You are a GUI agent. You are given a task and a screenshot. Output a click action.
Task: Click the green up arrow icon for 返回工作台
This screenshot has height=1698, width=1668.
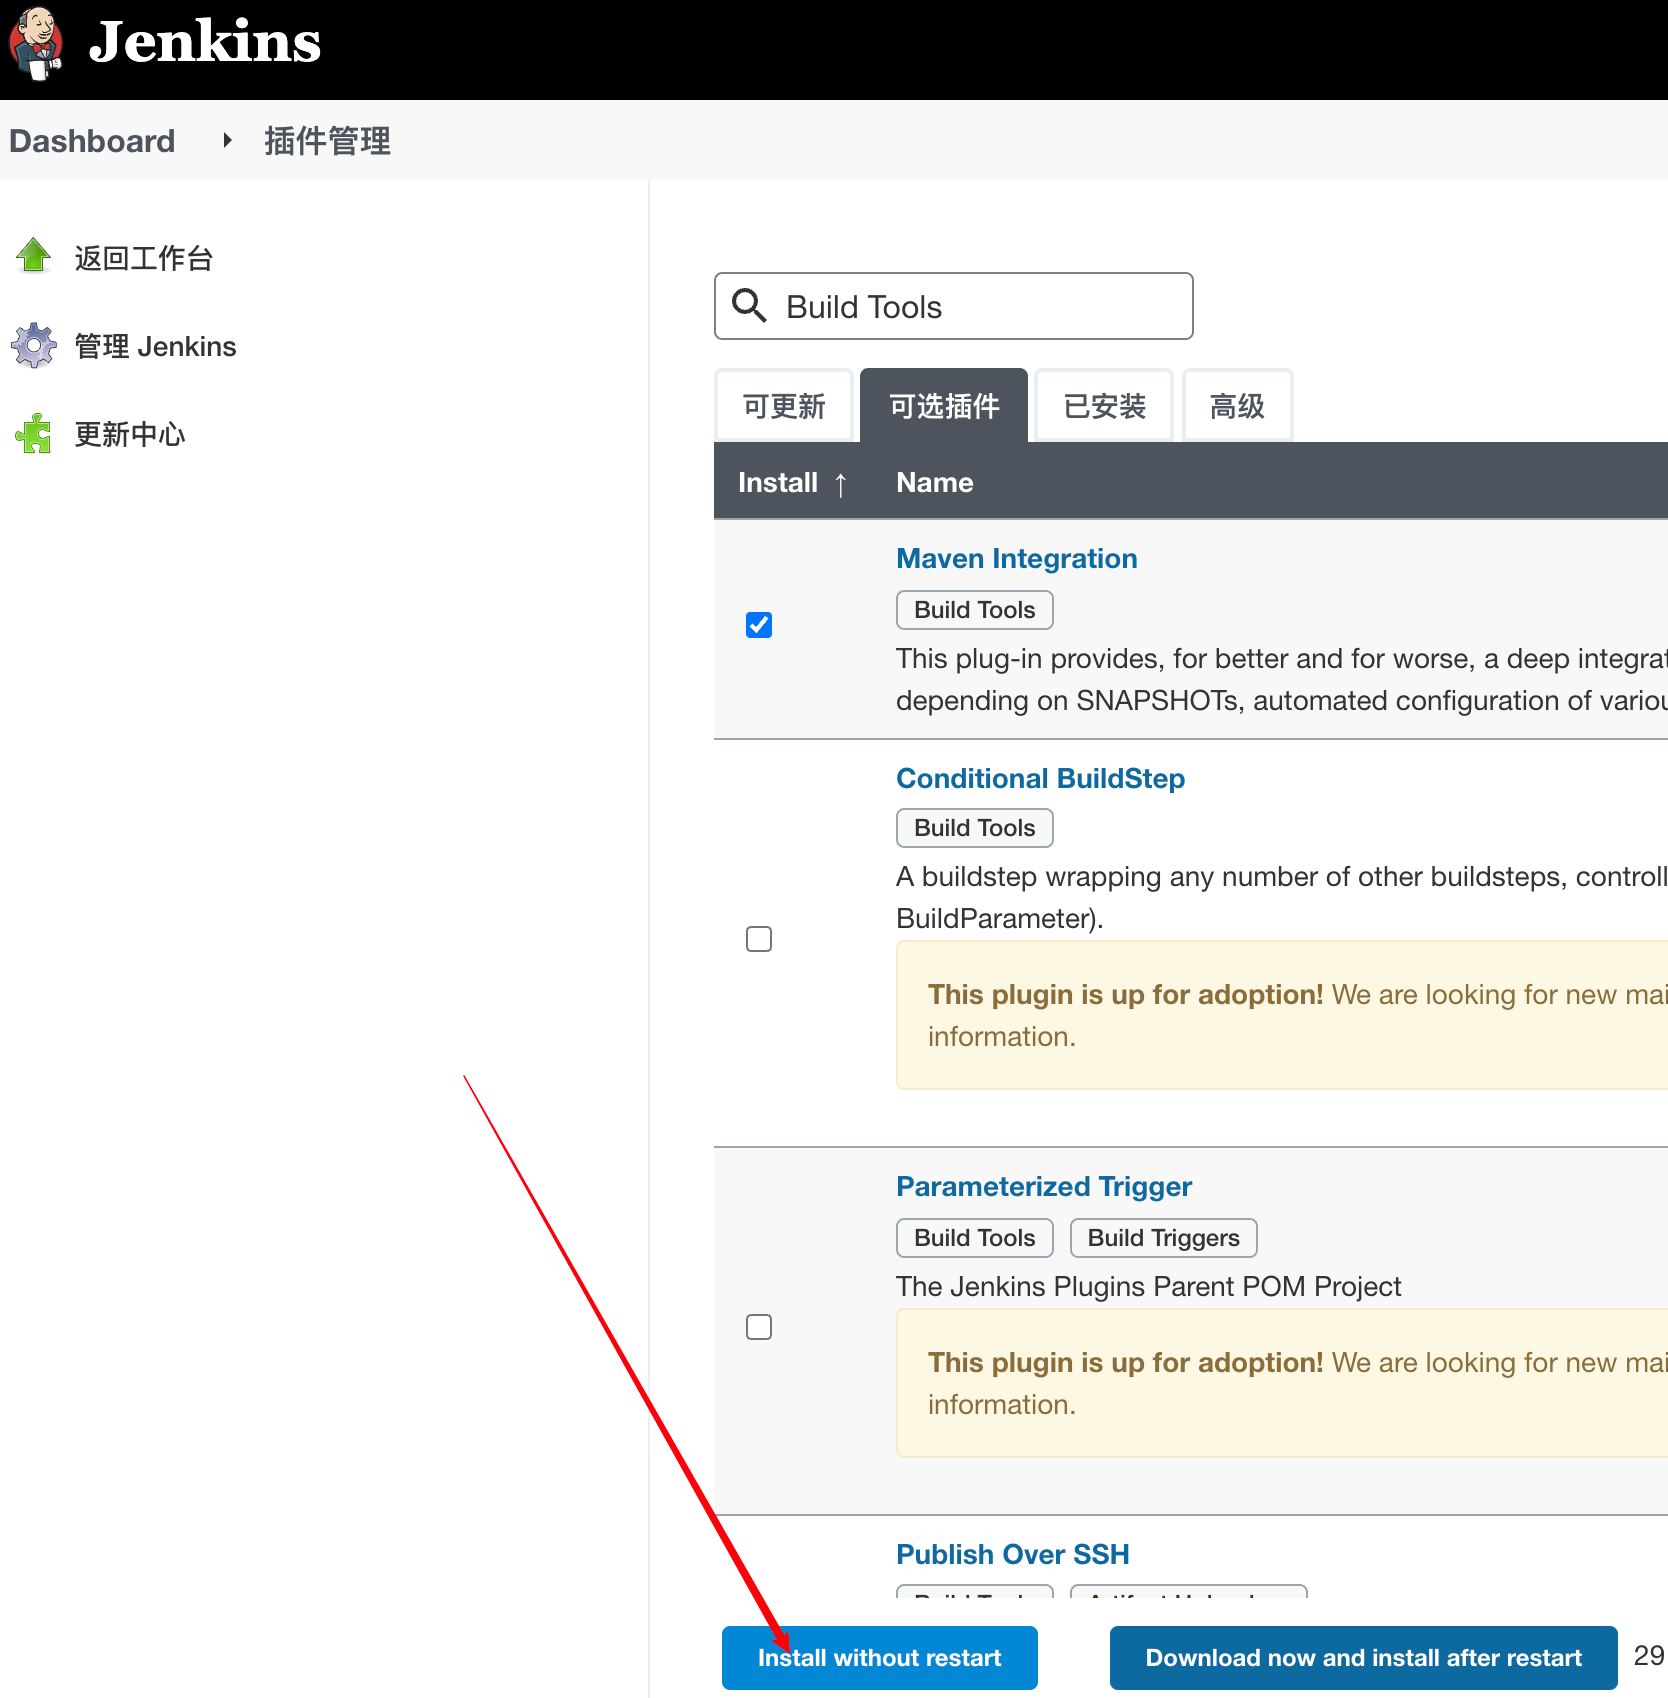pos(34,256)
